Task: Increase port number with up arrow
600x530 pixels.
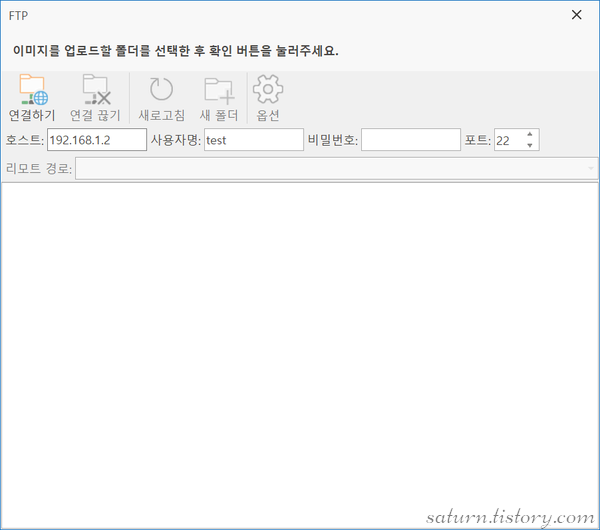Action: [530, 134]
